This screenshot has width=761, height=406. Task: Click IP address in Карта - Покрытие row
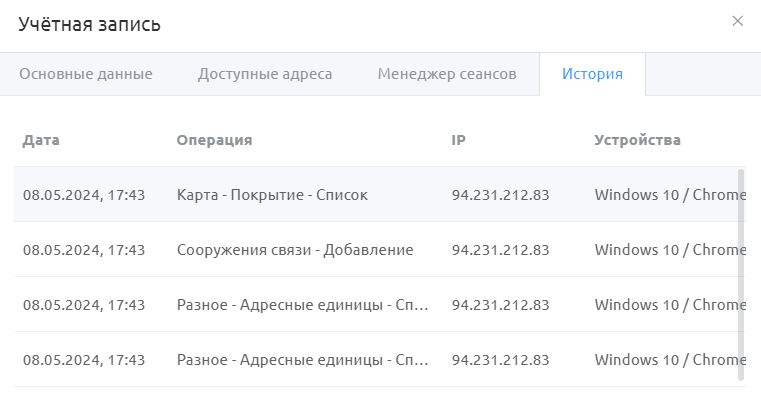pyautogui.click(x=500, y=195)
